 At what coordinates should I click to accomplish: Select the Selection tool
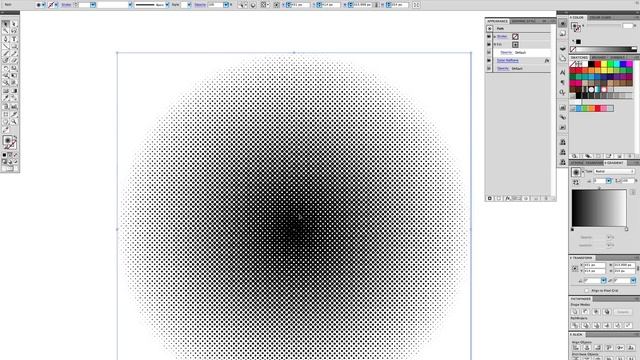click(x=6, y=24)
